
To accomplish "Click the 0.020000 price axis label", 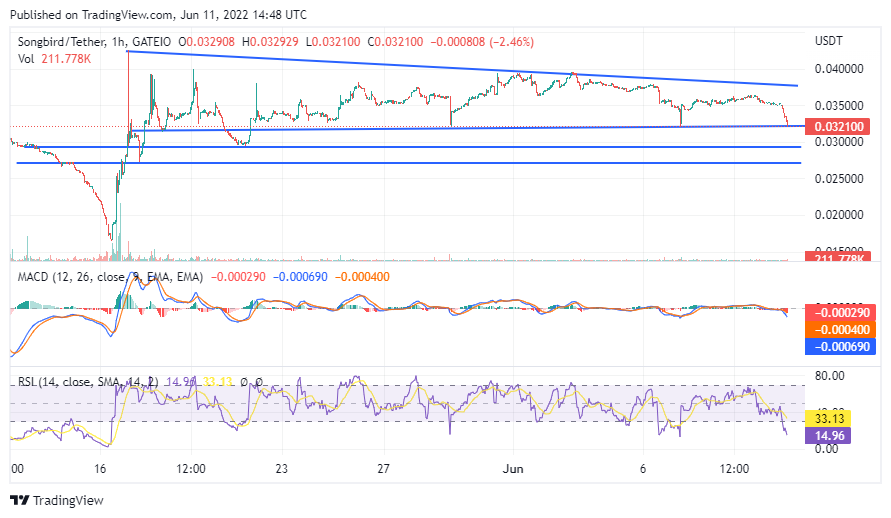I will pos(839,215).
